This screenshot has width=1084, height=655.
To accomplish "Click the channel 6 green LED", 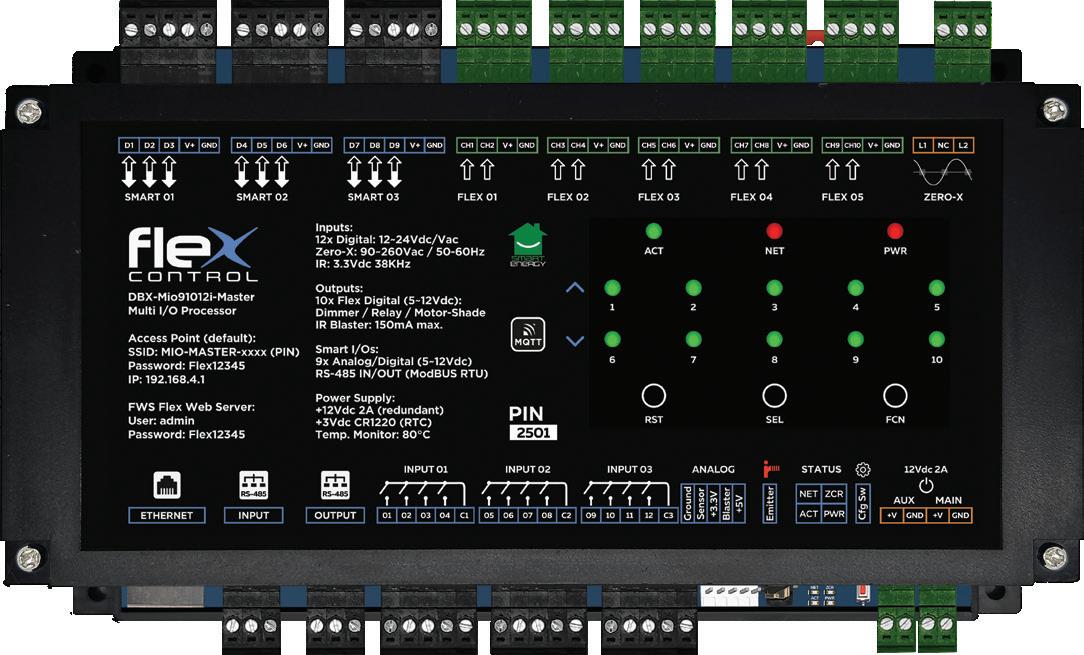I will point(612,340).
